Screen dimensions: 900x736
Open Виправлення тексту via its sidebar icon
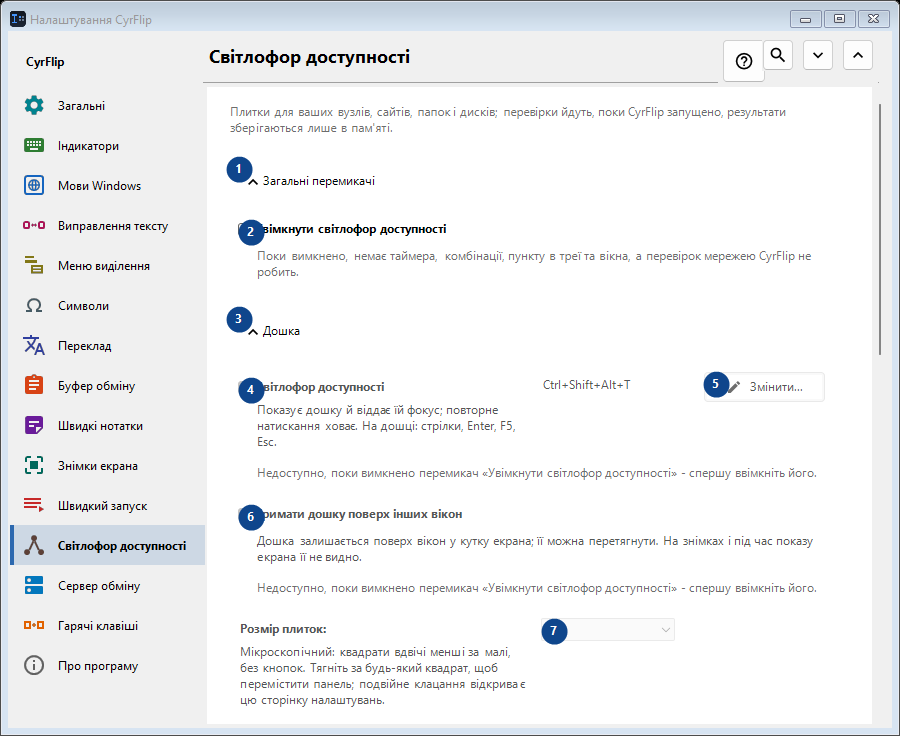pyautogui.click(x=34, y=226)
